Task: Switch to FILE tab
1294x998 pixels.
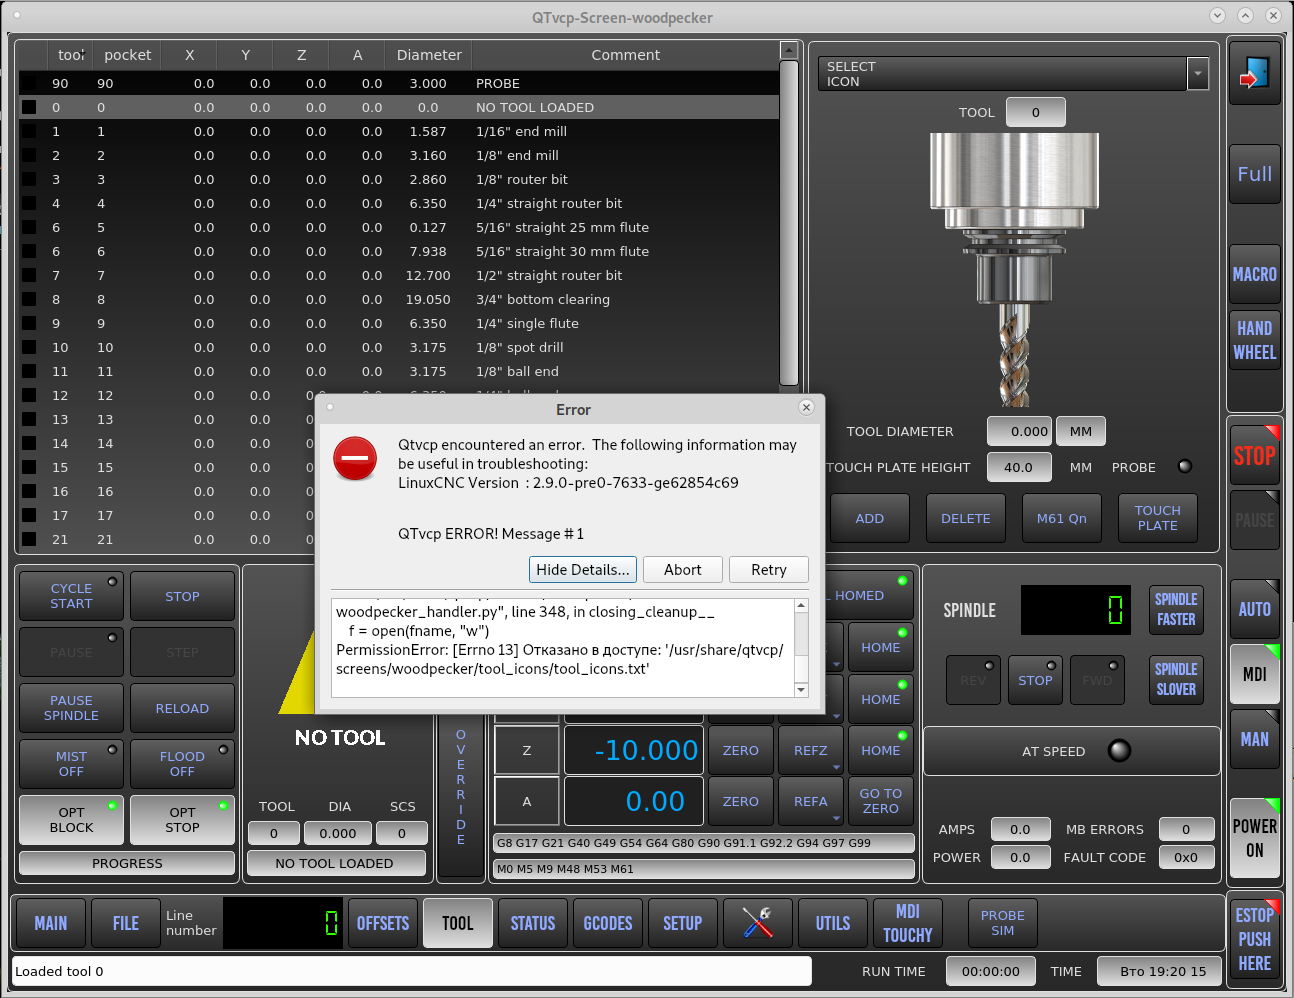Action: [126, 923]
